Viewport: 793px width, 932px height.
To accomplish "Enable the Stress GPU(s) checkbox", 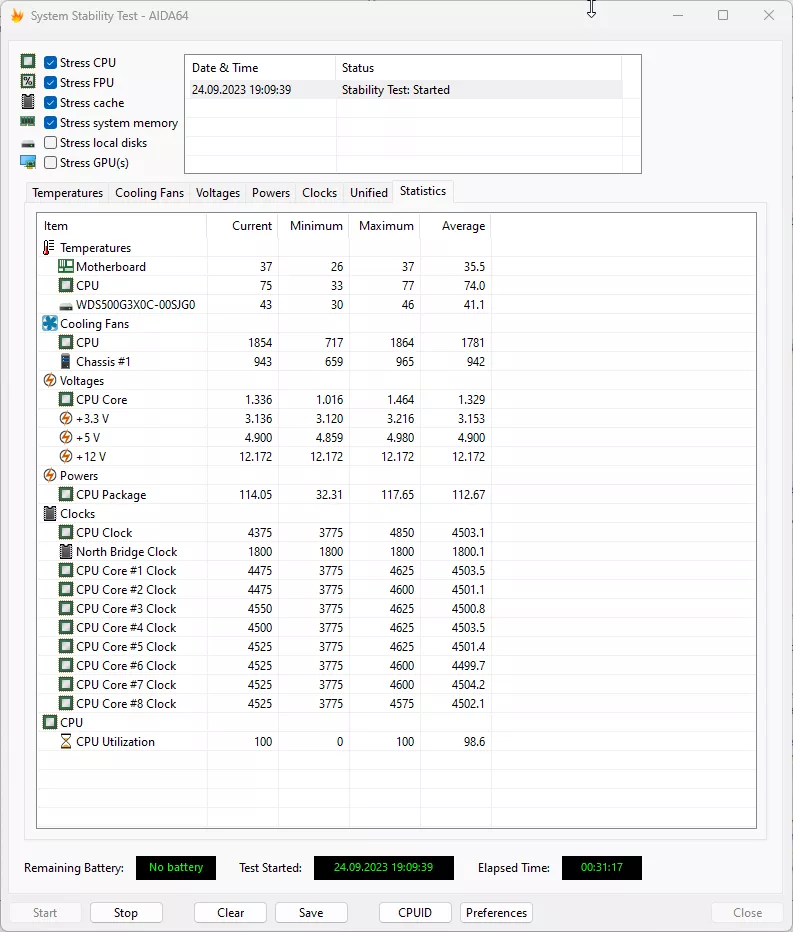I will (x=51, y=162).
